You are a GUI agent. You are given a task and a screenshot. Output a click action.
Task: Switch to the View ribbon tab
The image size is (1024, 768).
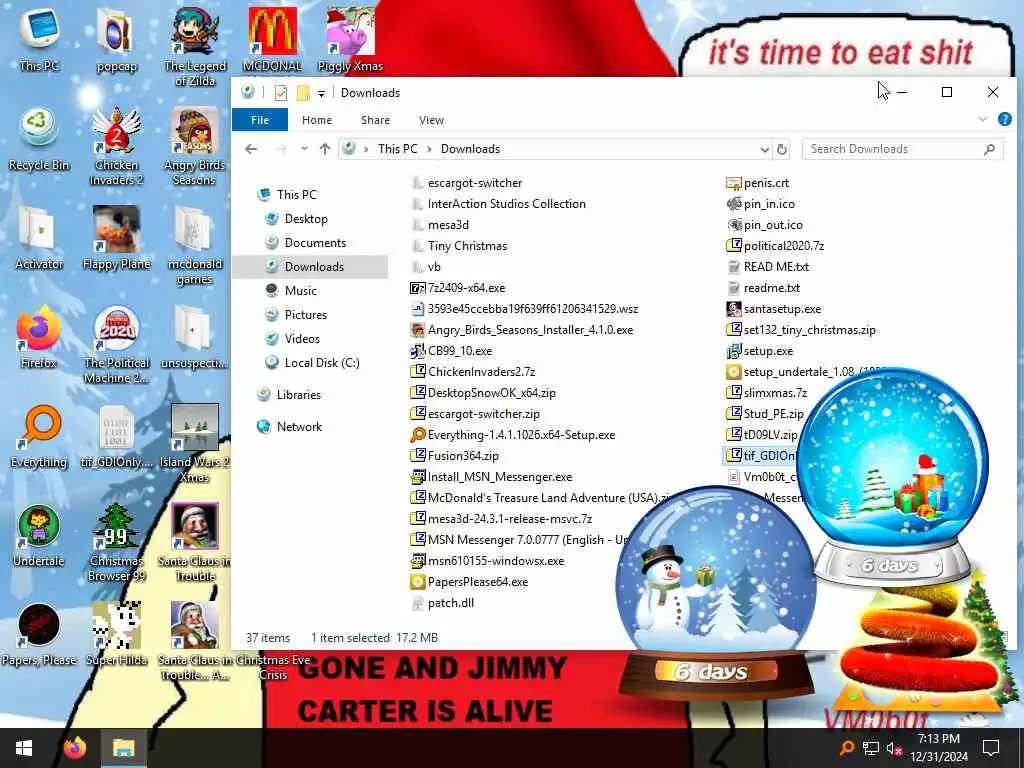click(x=431, y=120)
